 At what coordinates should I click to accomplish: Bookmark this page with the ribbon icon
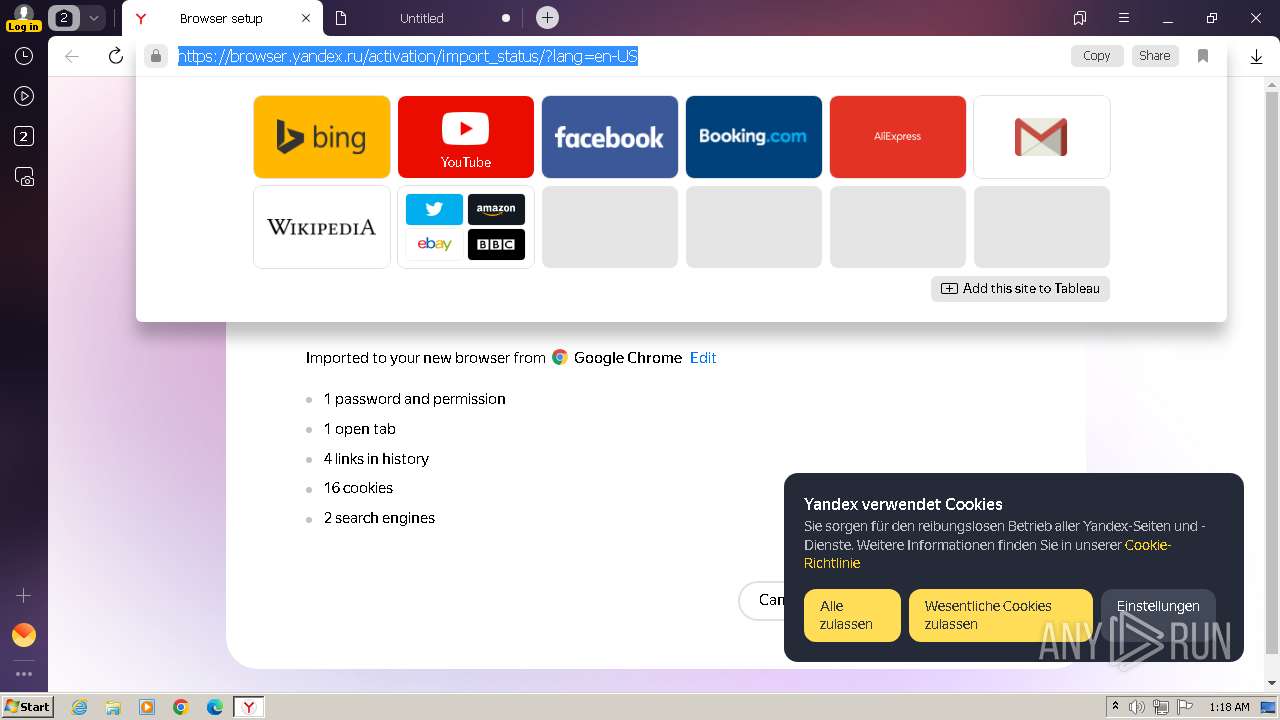pos(1203,56)
